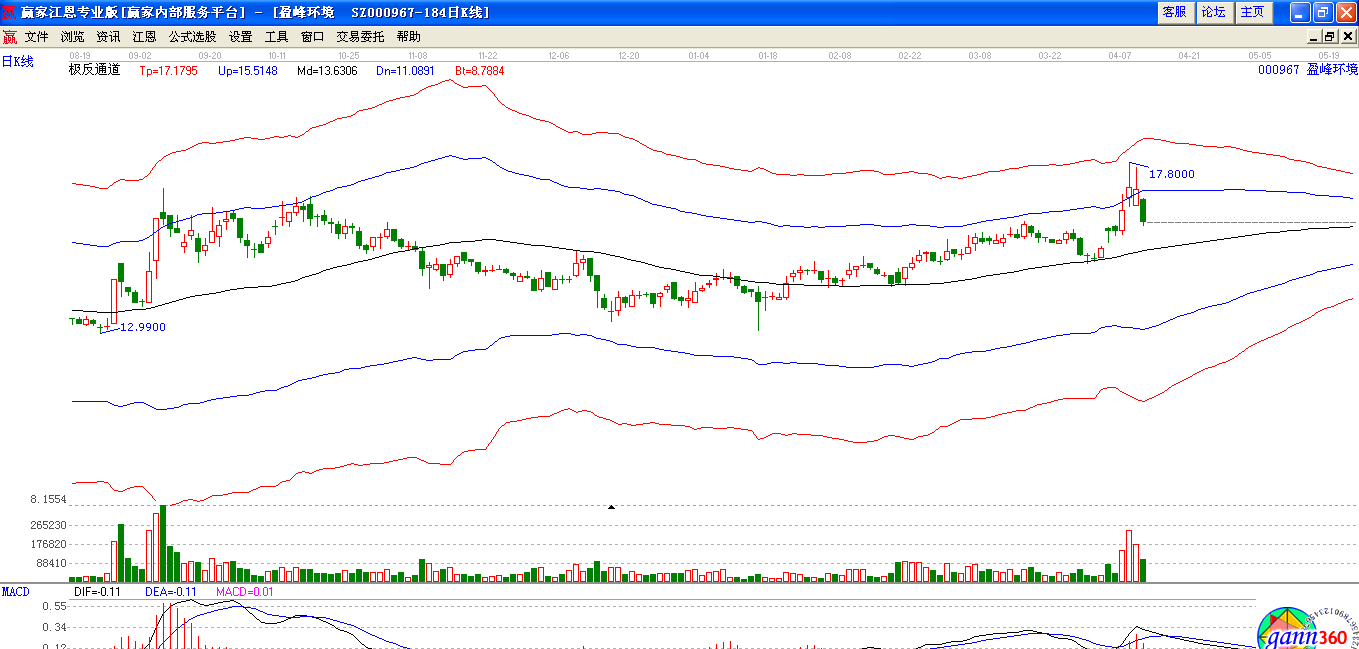1359x649 pixels.
Task: Open the 窗口 menu
Action: pos(312,36)
